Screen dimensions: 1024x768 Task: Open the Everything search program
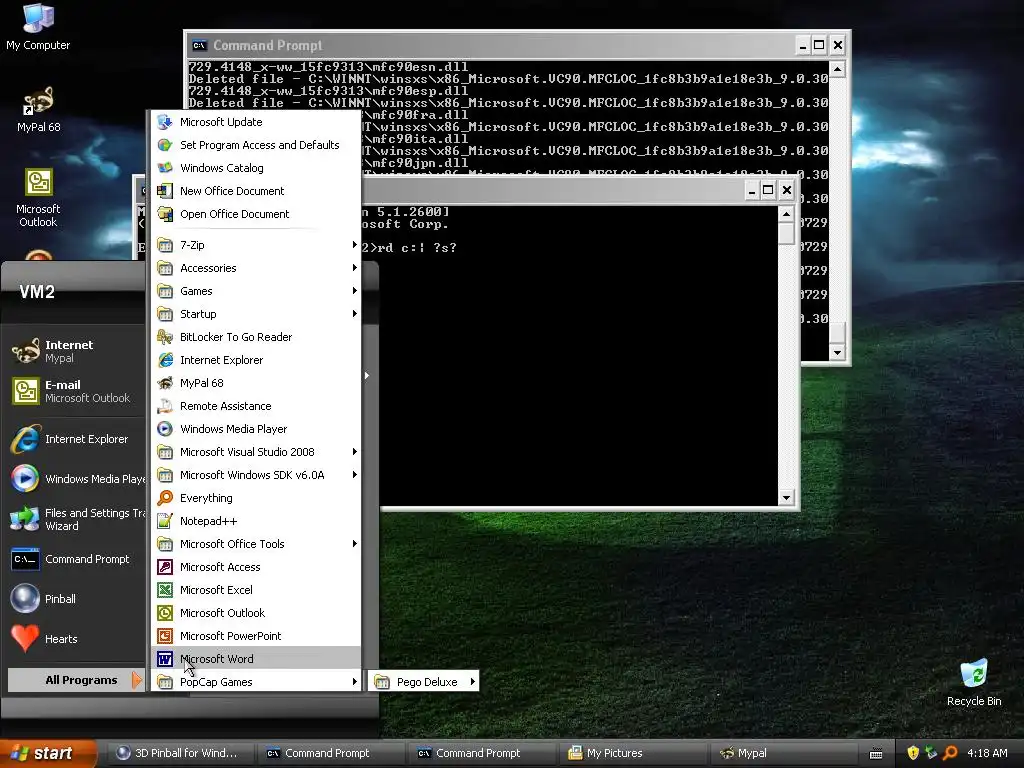[x=256, y=498]
